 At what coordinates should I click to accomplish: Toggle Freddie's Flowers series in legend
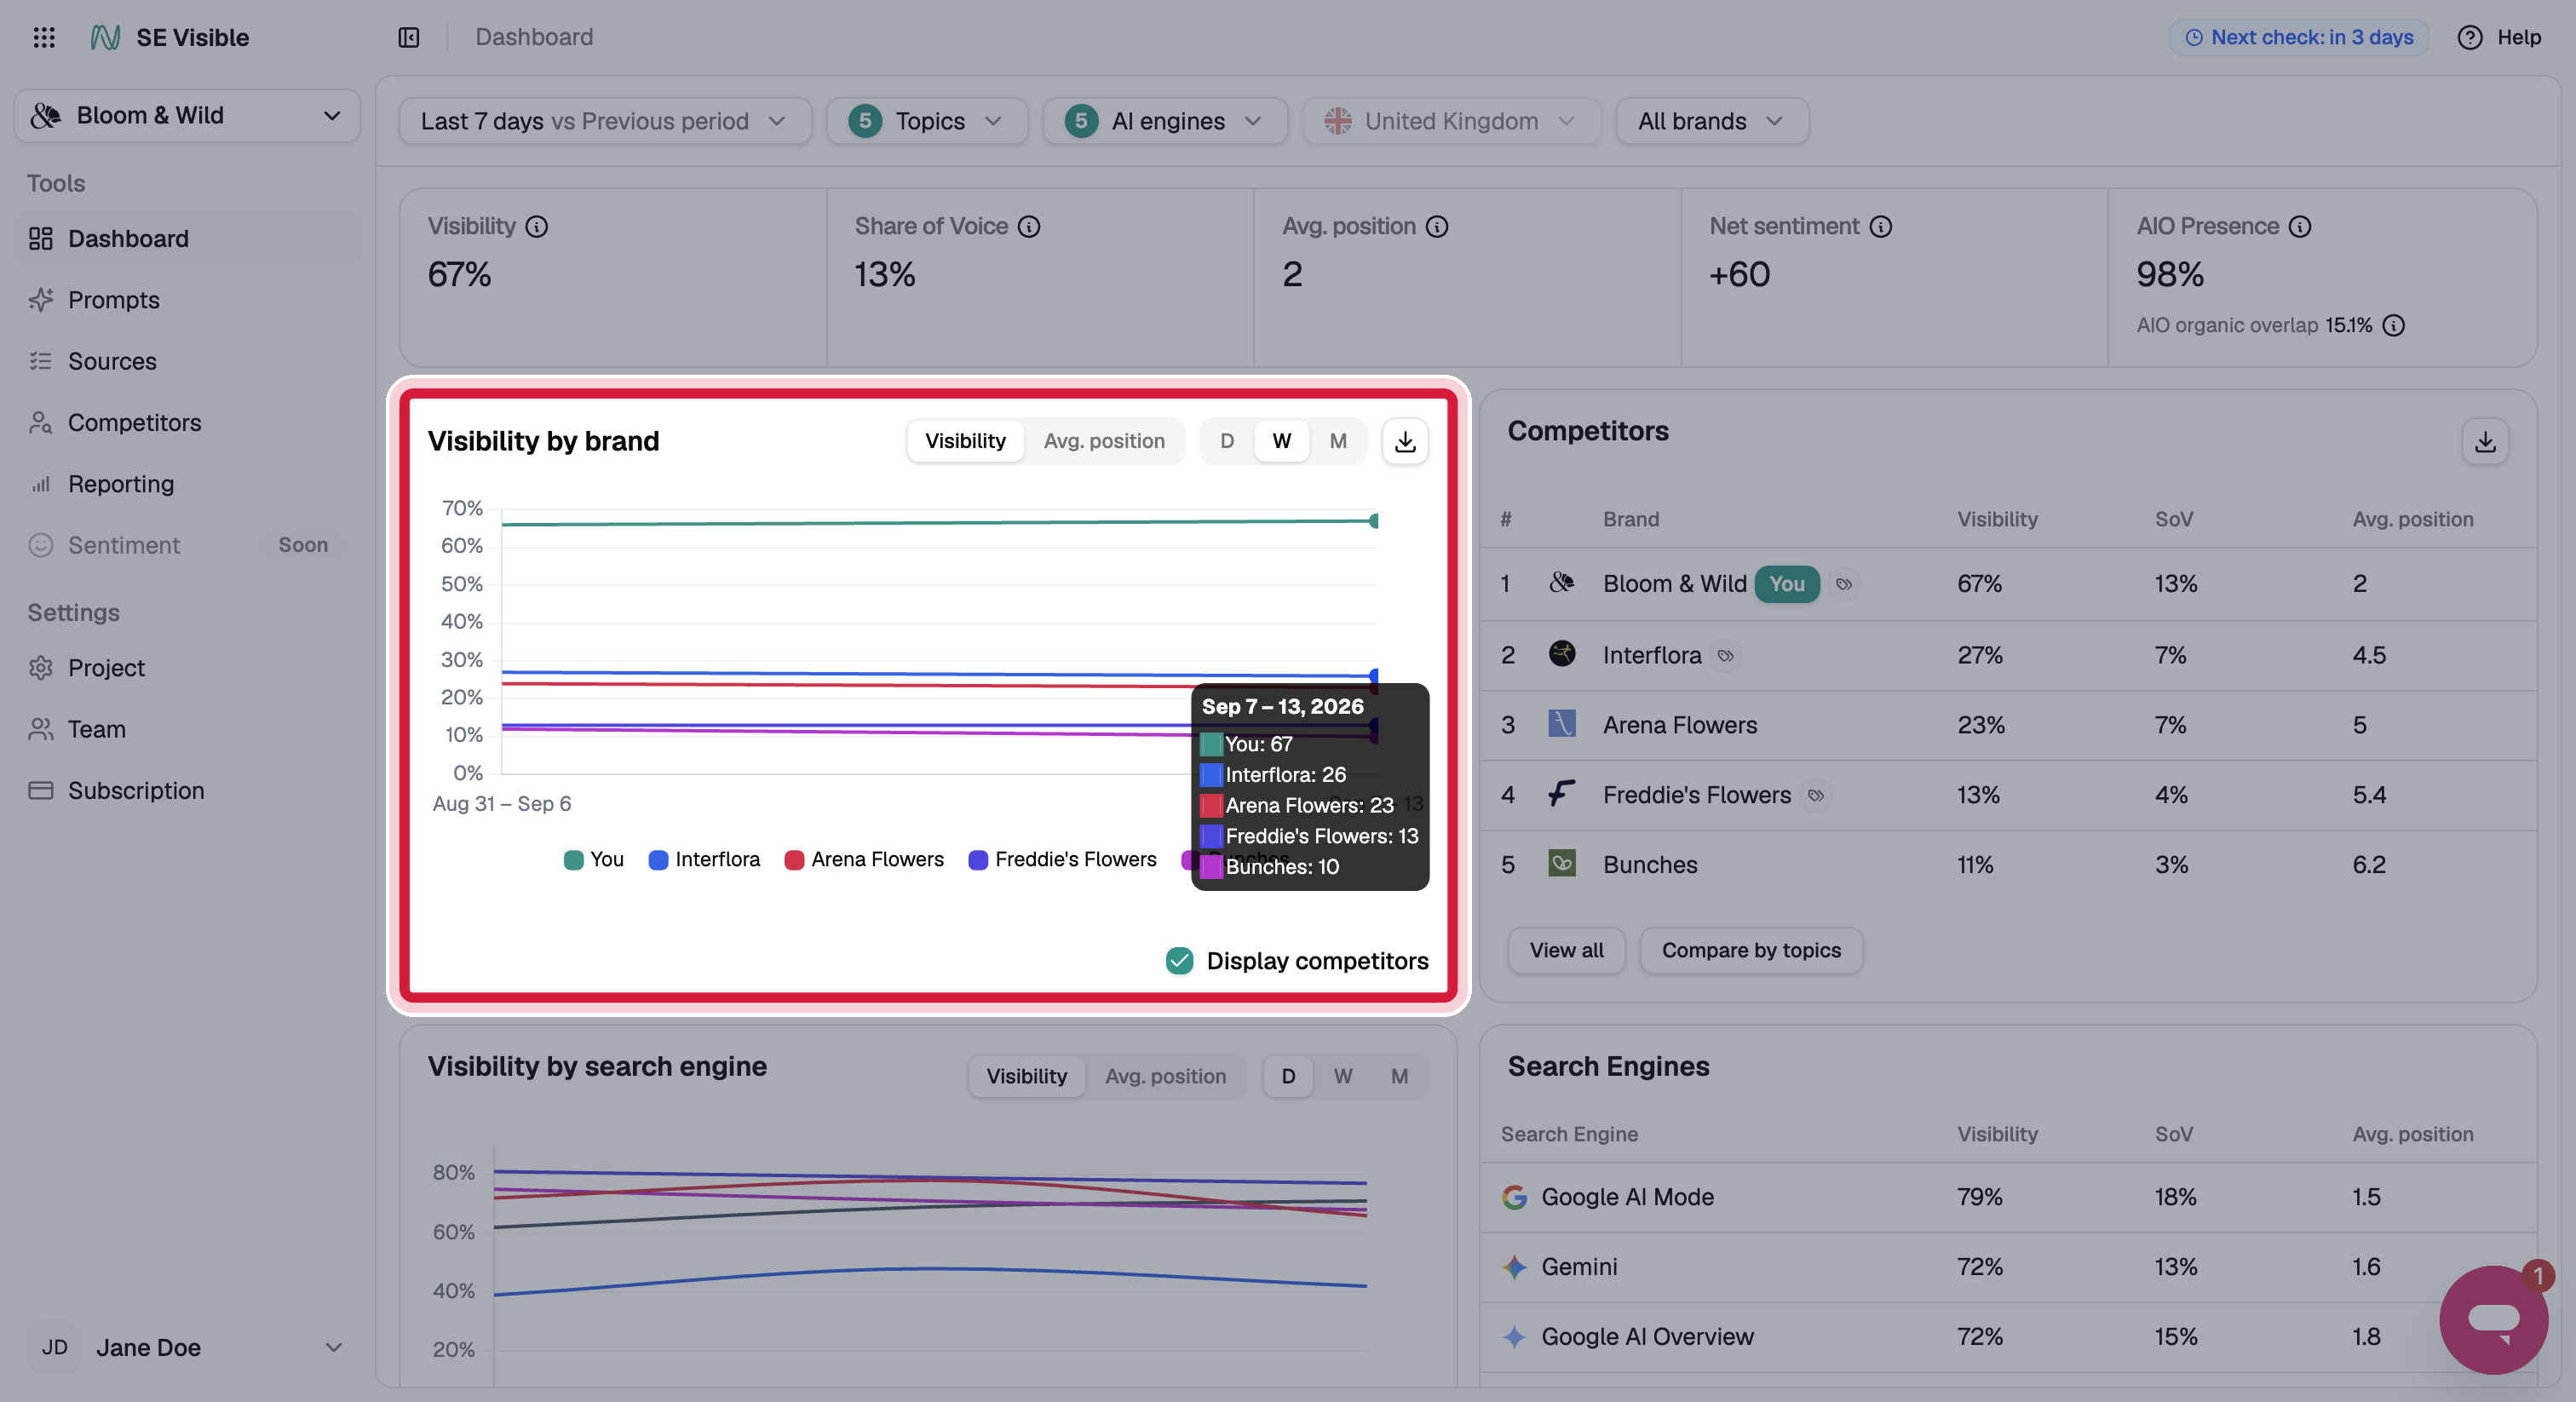click(1062, 860)
